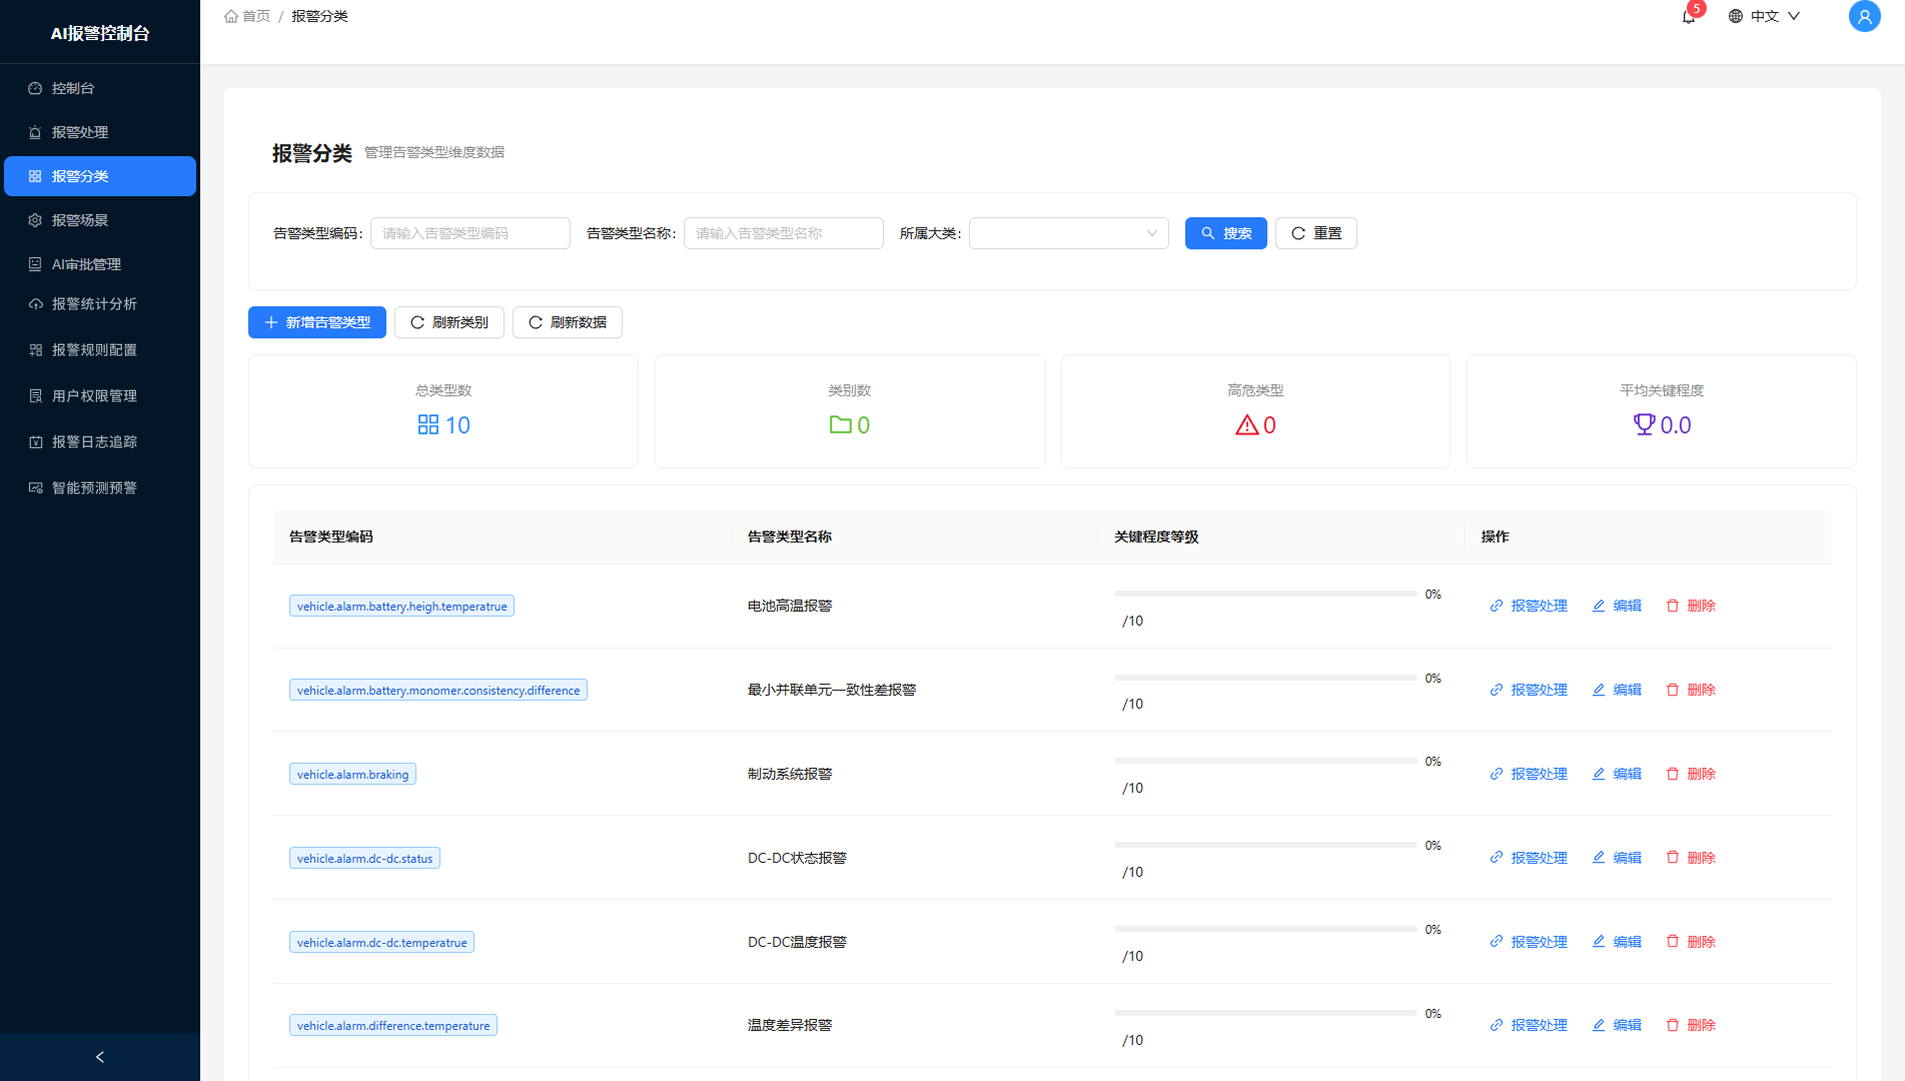
Task: Click the 温度差异报警 severity progress bar
Action: click(x=1265, y=1013)
